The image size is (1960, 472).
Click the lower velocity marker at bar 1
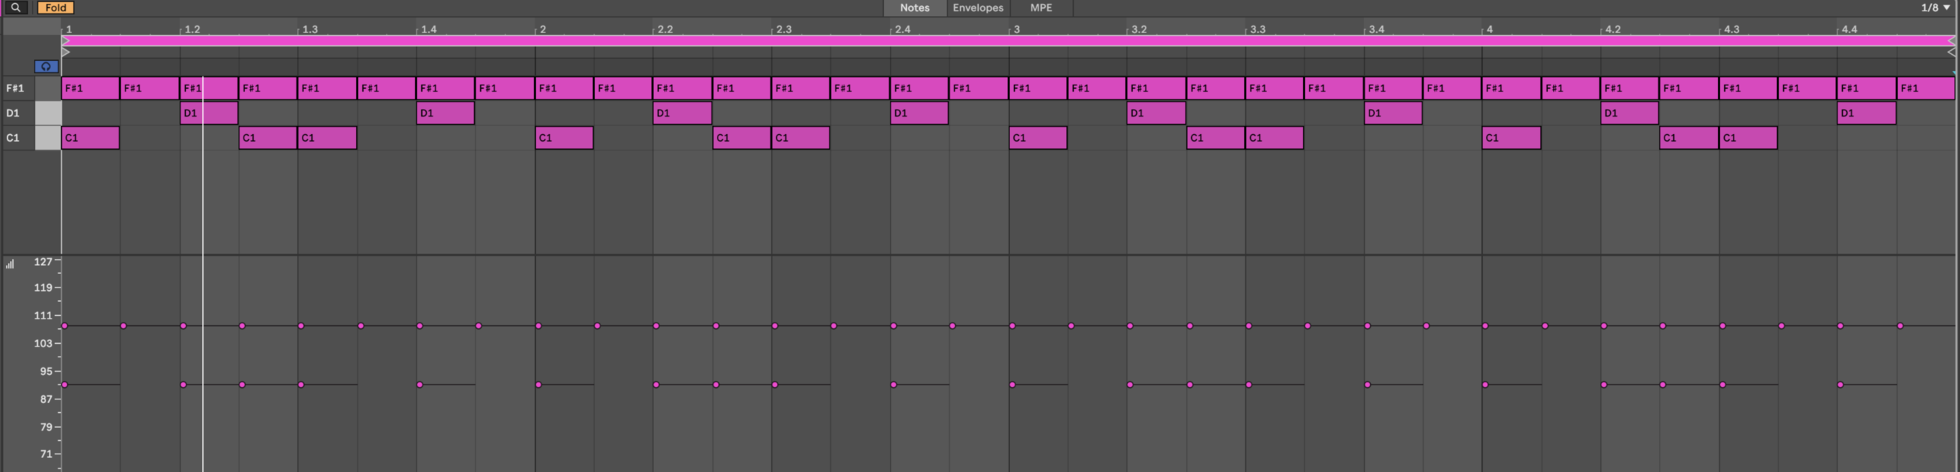[x=65, y=385]
